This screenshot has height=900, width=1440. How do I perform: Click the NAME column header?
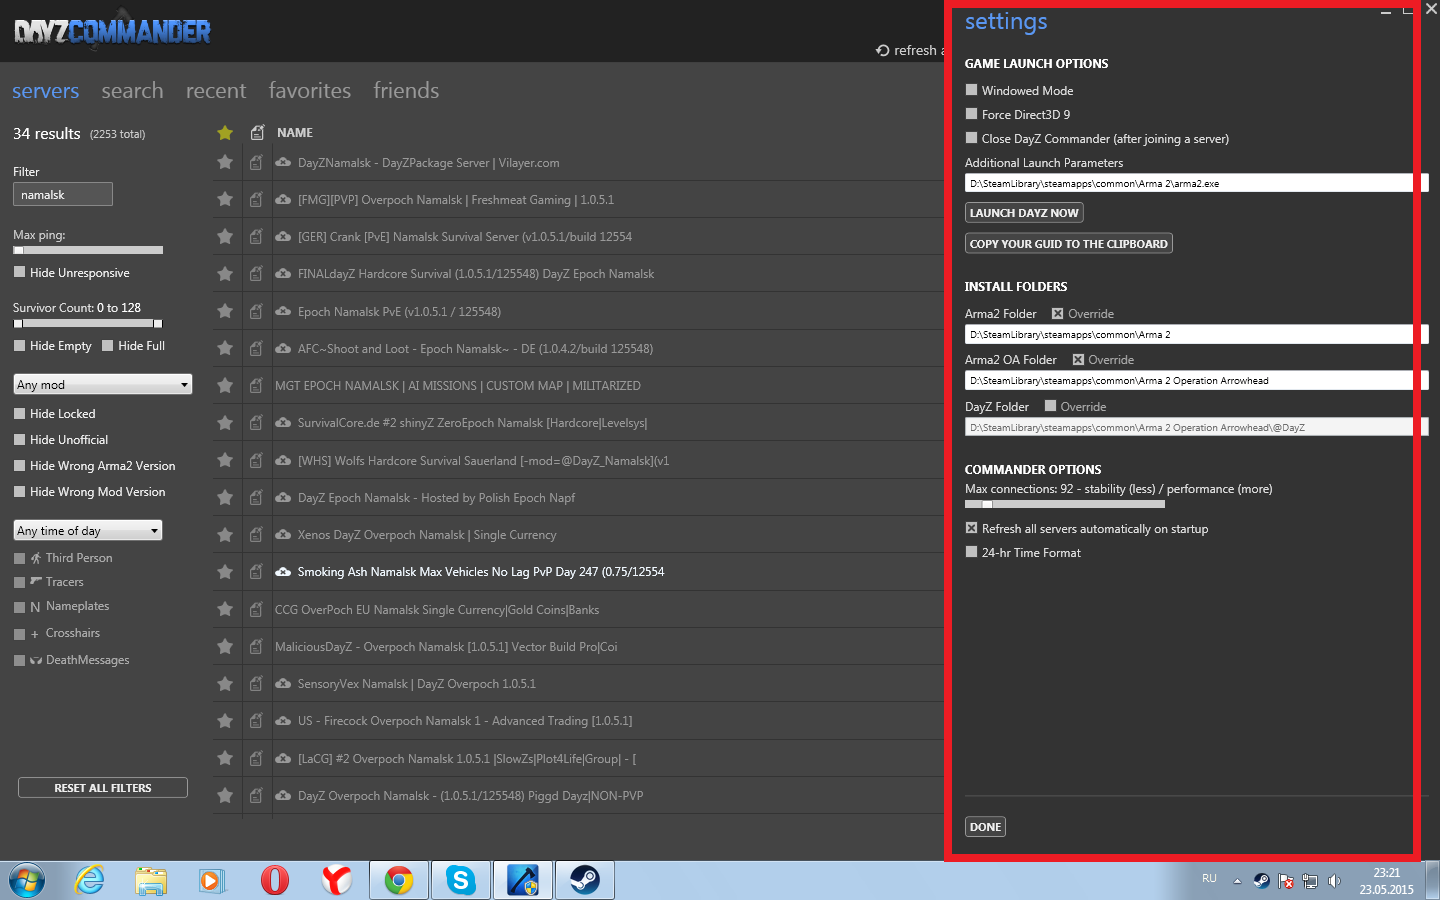click(295, 132)
